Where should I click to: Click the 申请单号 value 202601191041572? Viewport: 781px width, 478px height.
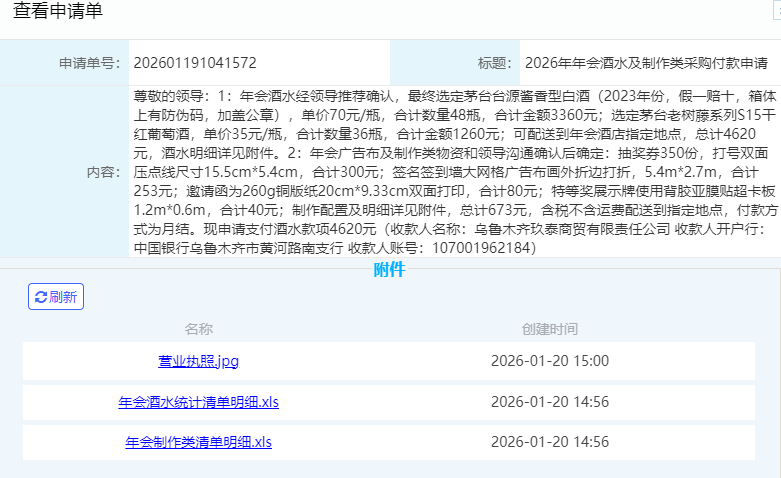tap(195, 63)
